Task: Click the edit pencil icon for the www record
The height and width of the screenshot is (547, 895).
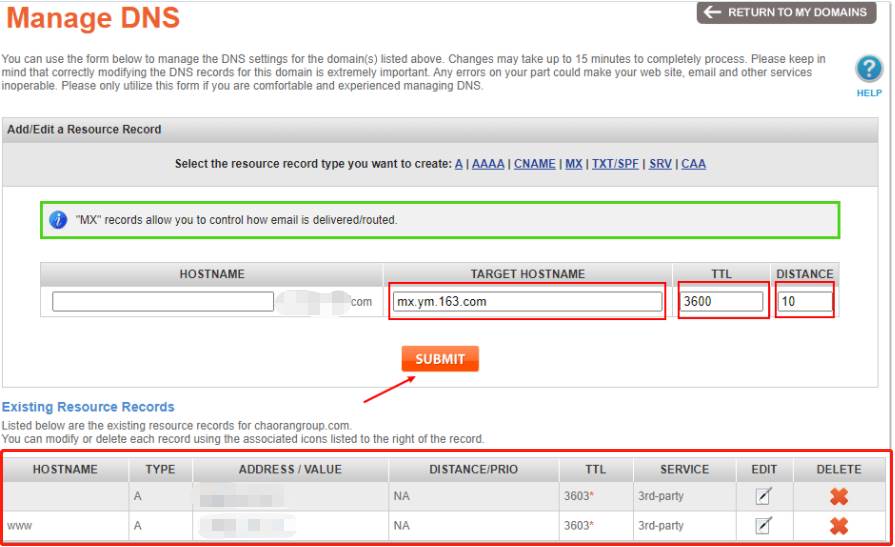Action: [764, 525]
